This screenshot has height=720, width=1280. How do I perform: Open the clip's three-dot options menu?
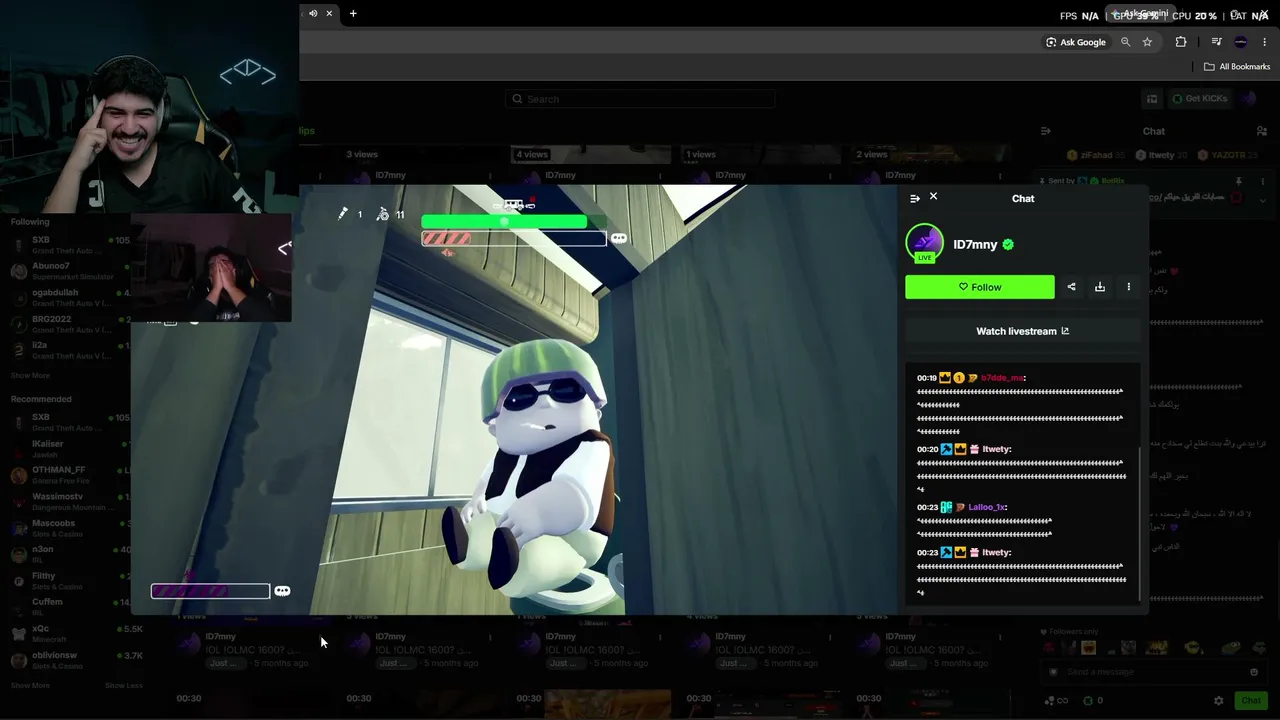tap(1129, 287)
